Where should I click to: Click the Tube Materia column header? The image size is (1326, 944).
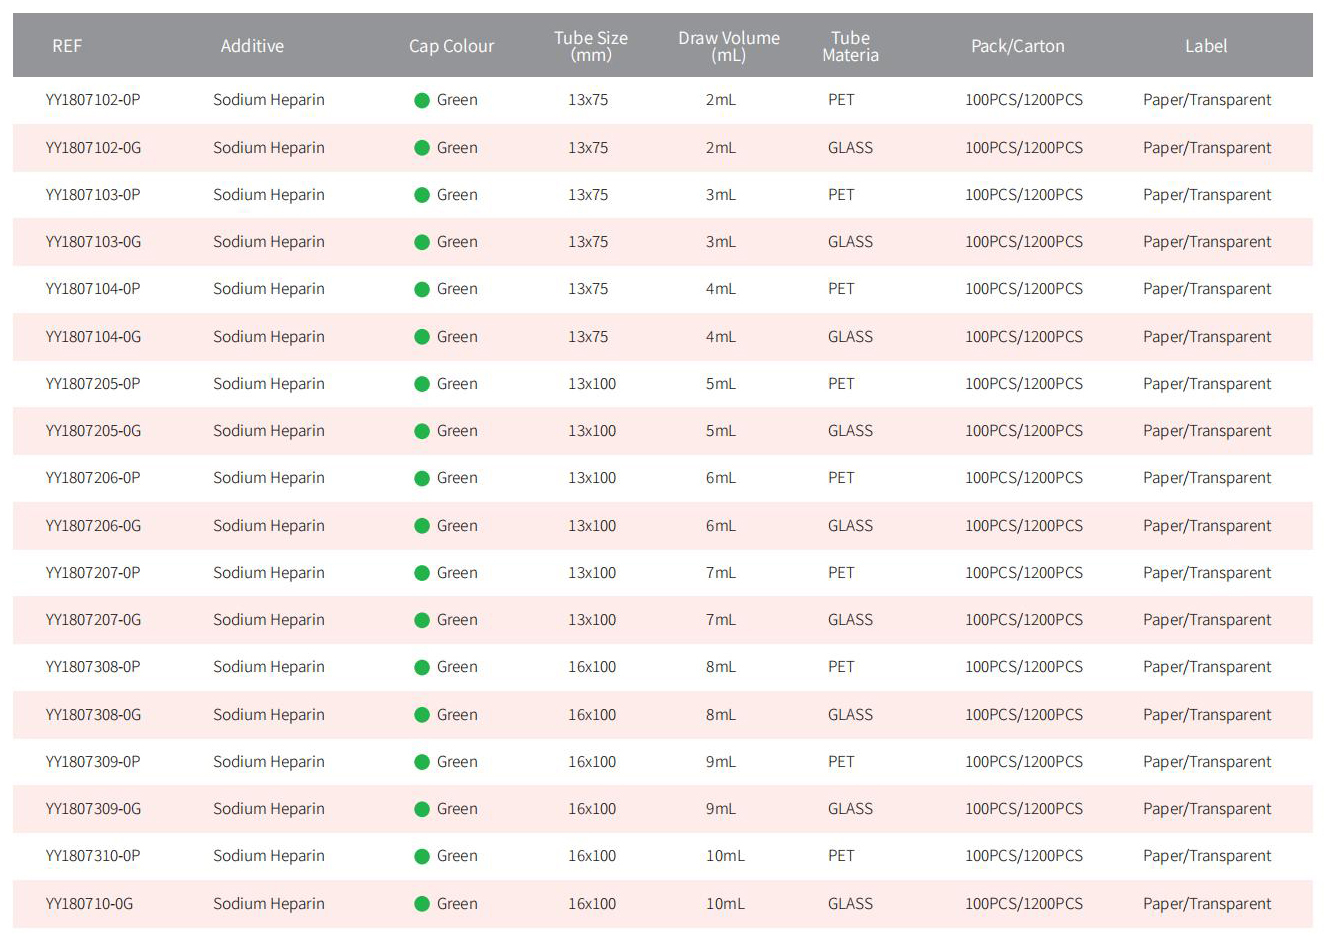point(850,46)
